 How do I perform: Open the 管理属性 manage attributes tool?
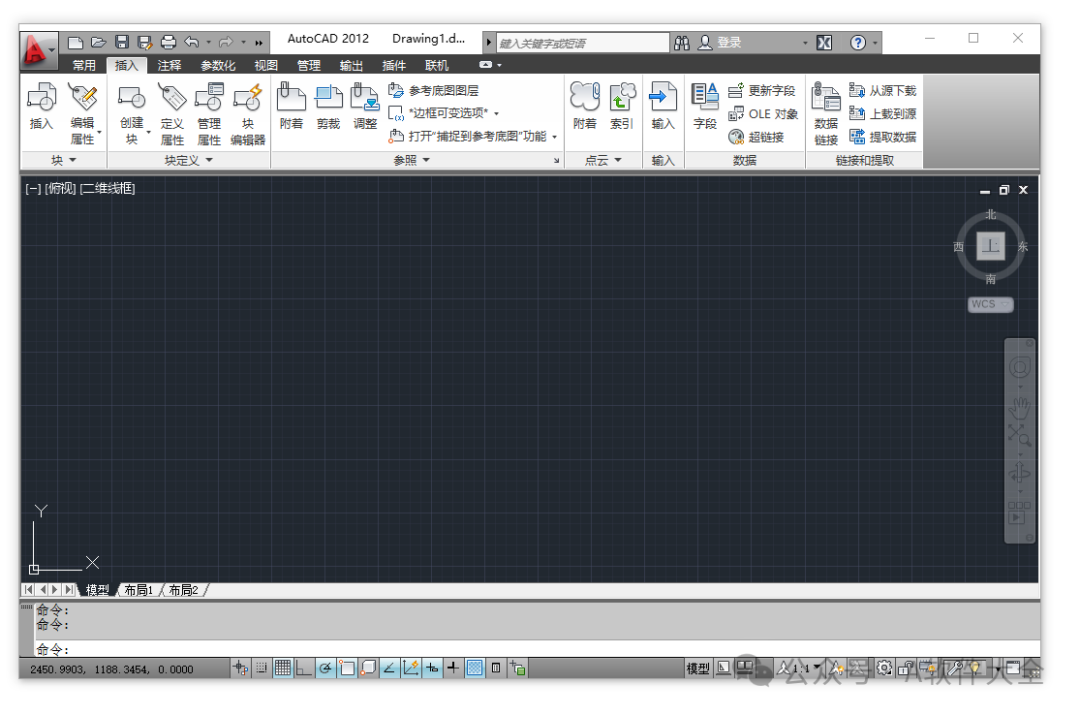click(x=209, y=114)
